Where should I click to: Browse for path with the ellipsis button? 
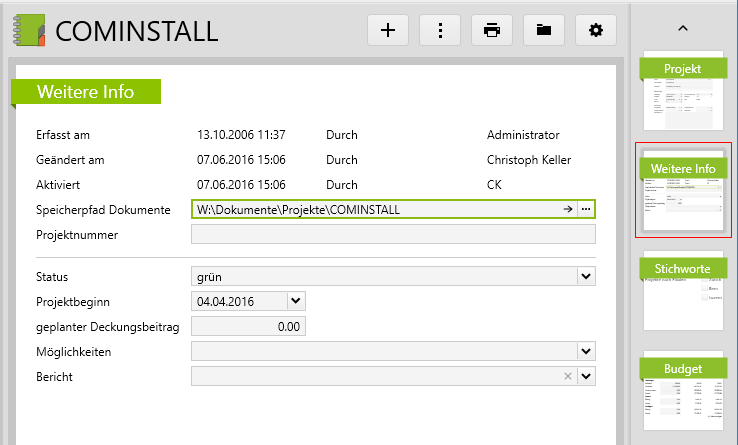click(586, 209)
